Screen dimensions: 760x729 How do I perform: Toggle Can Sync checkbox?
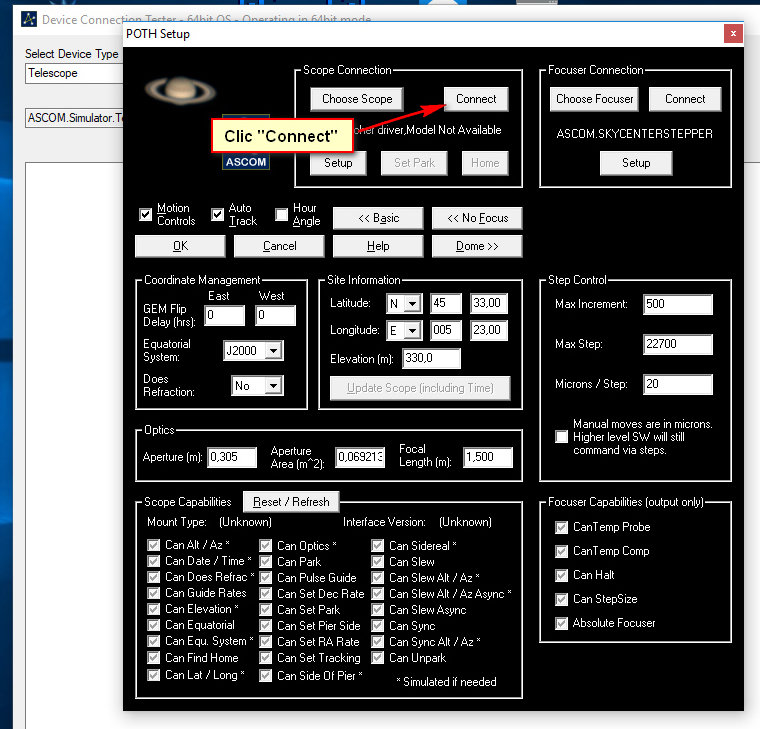pos(378,626)
